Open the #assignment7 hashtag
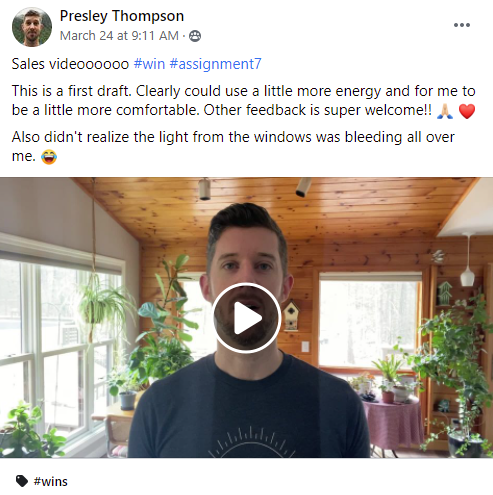This screenshot has width=493, height=495. (x=215, y=64)
